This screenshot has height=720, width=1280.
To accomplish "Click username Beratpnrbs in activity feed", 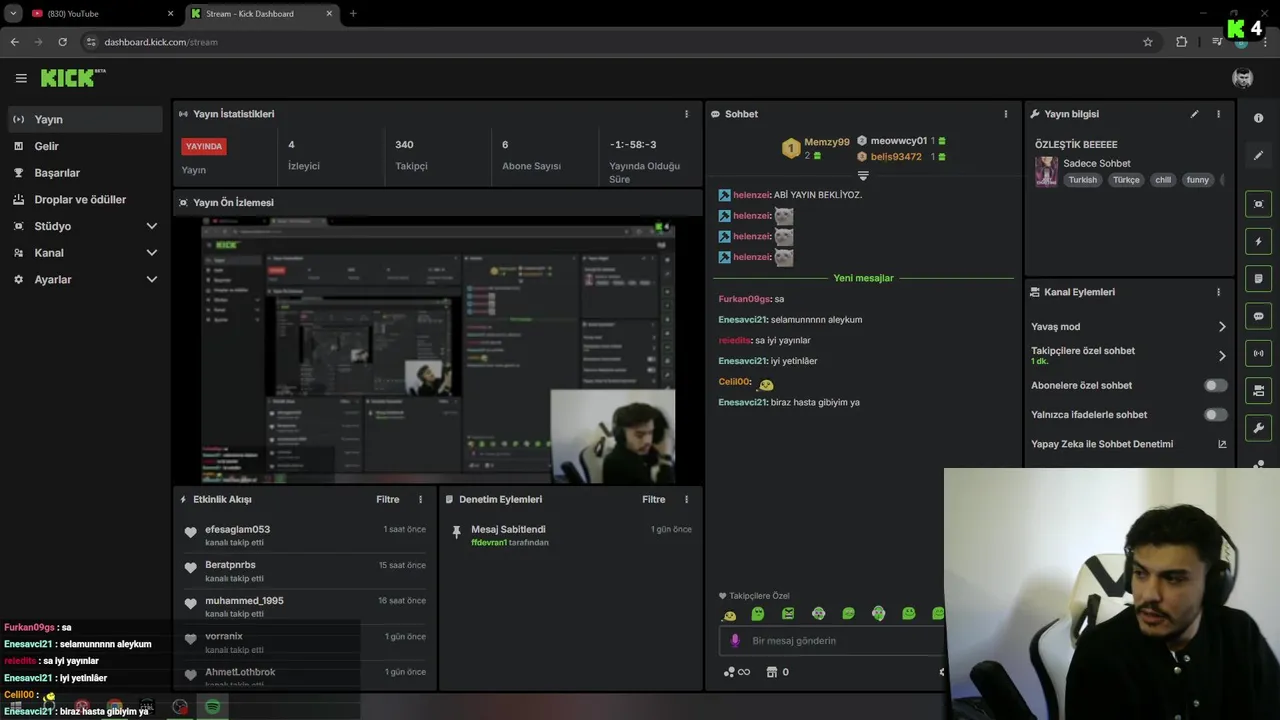I will point(230,565).
